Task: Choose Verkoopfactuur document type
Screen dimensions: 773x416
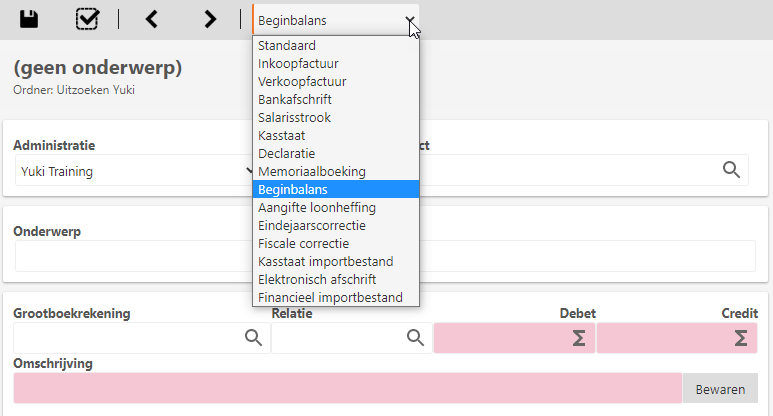Action: point(302,82)
